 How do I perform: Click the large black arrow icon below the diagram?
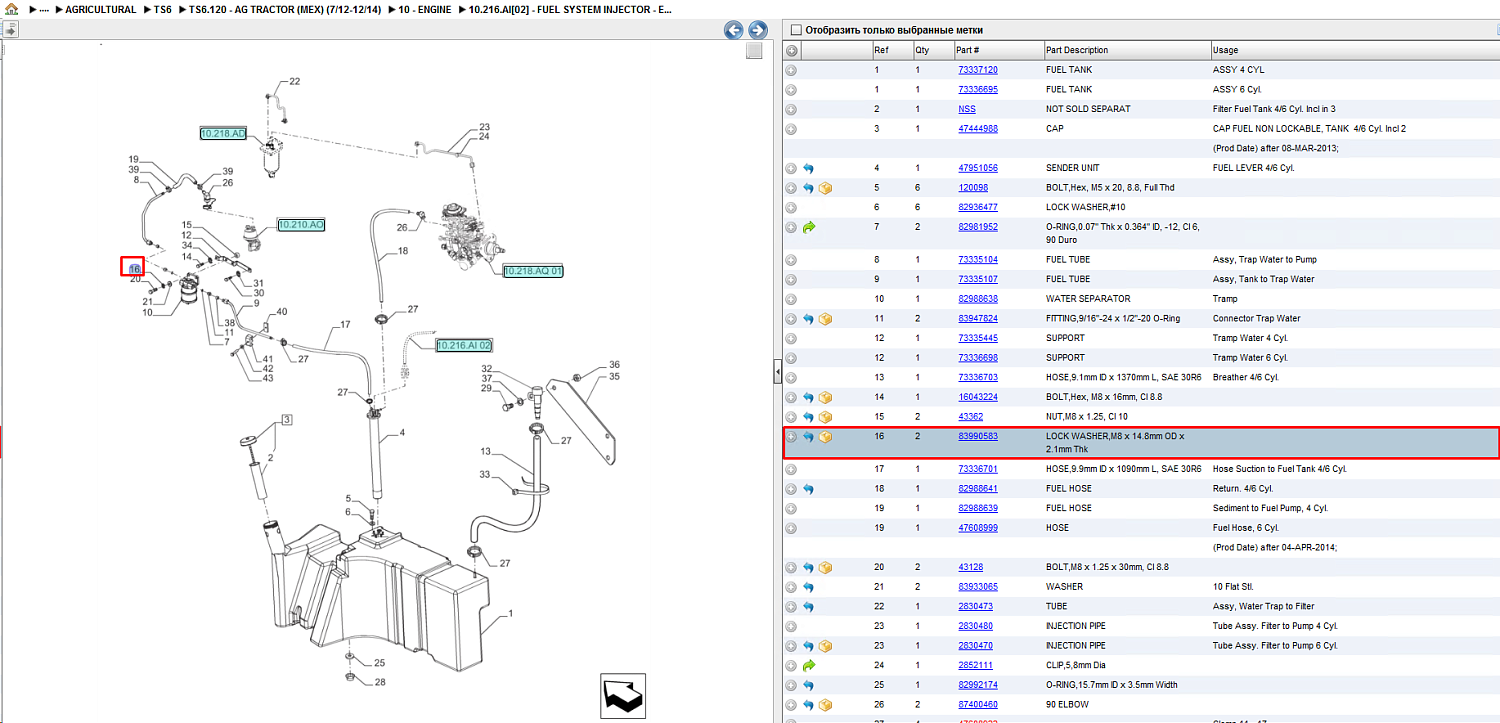pos(623,695)
